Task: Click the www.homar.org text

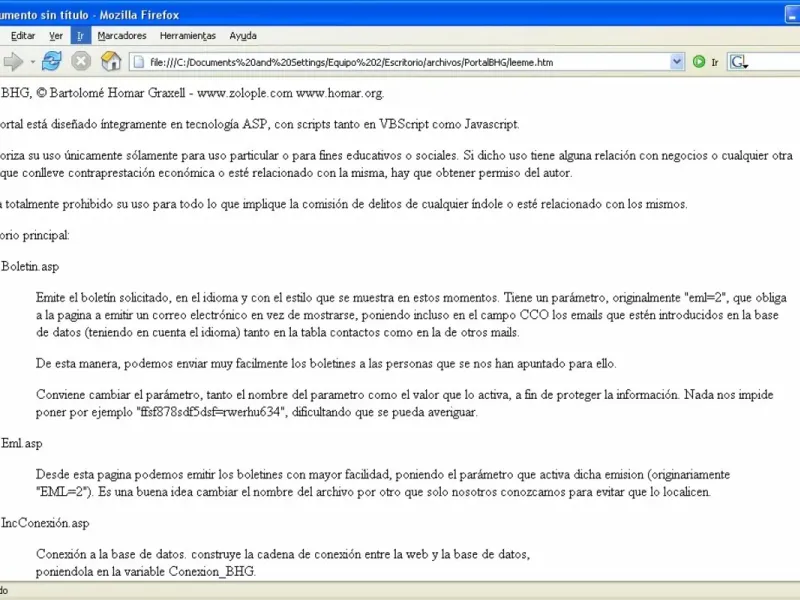Action: pyautogui.click(x=340, y=93)
